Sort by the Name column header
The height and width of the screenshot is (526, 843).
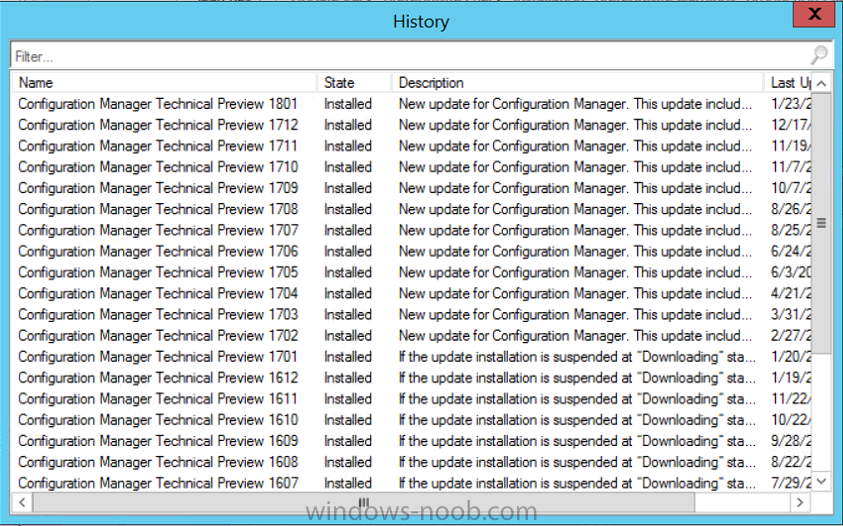tap(165, 83)
